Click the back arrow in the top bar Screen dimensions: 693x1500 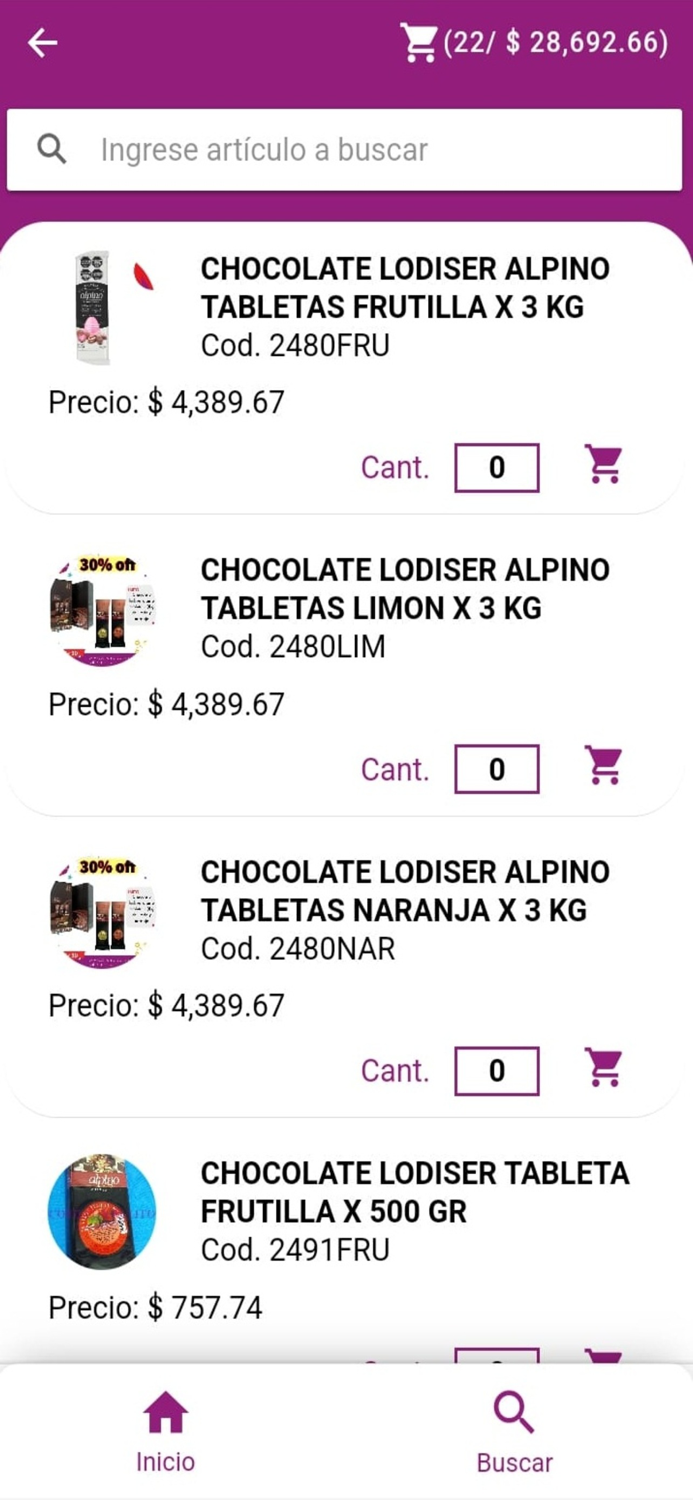(41, 42)
